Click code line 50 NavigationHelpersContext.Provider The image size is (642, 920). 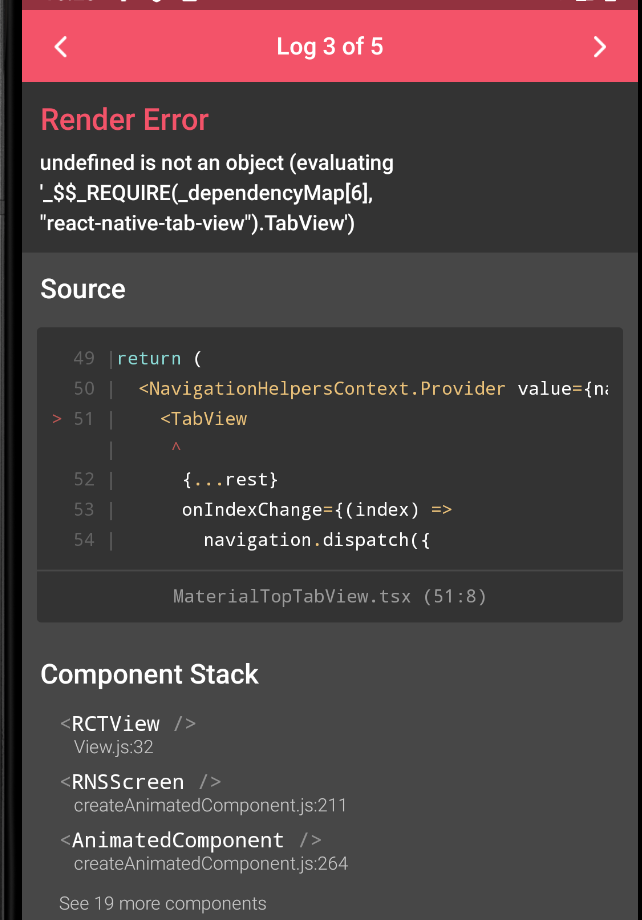326,388
